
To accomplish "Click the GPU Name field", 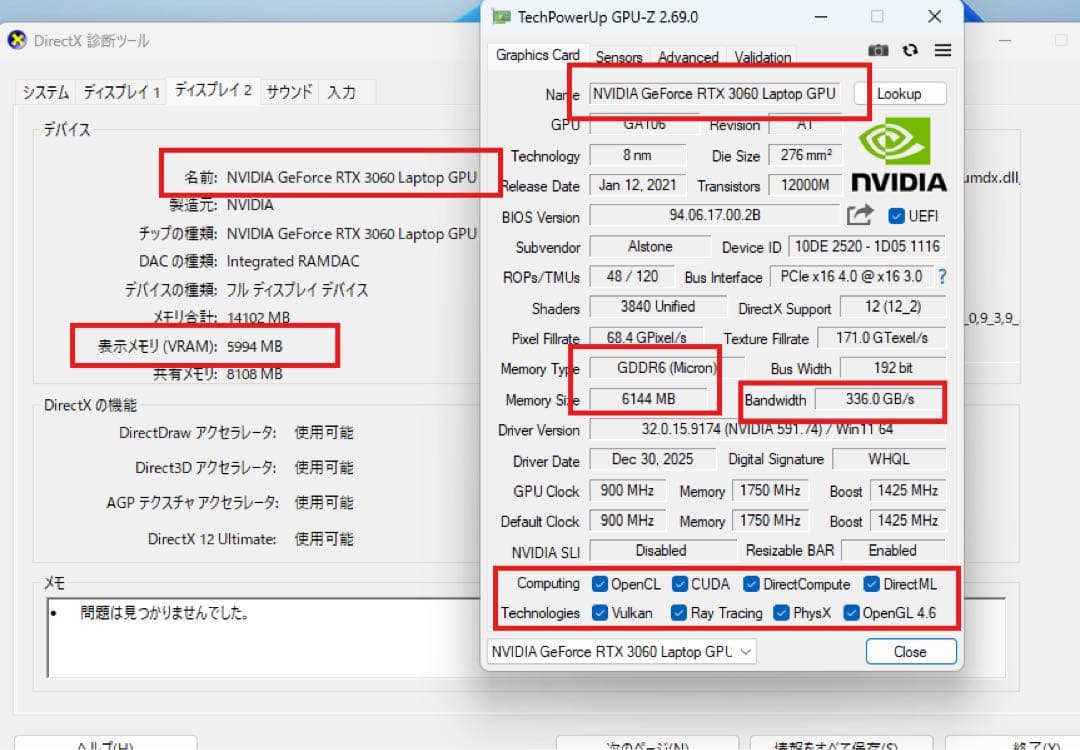I will (715, 94).
